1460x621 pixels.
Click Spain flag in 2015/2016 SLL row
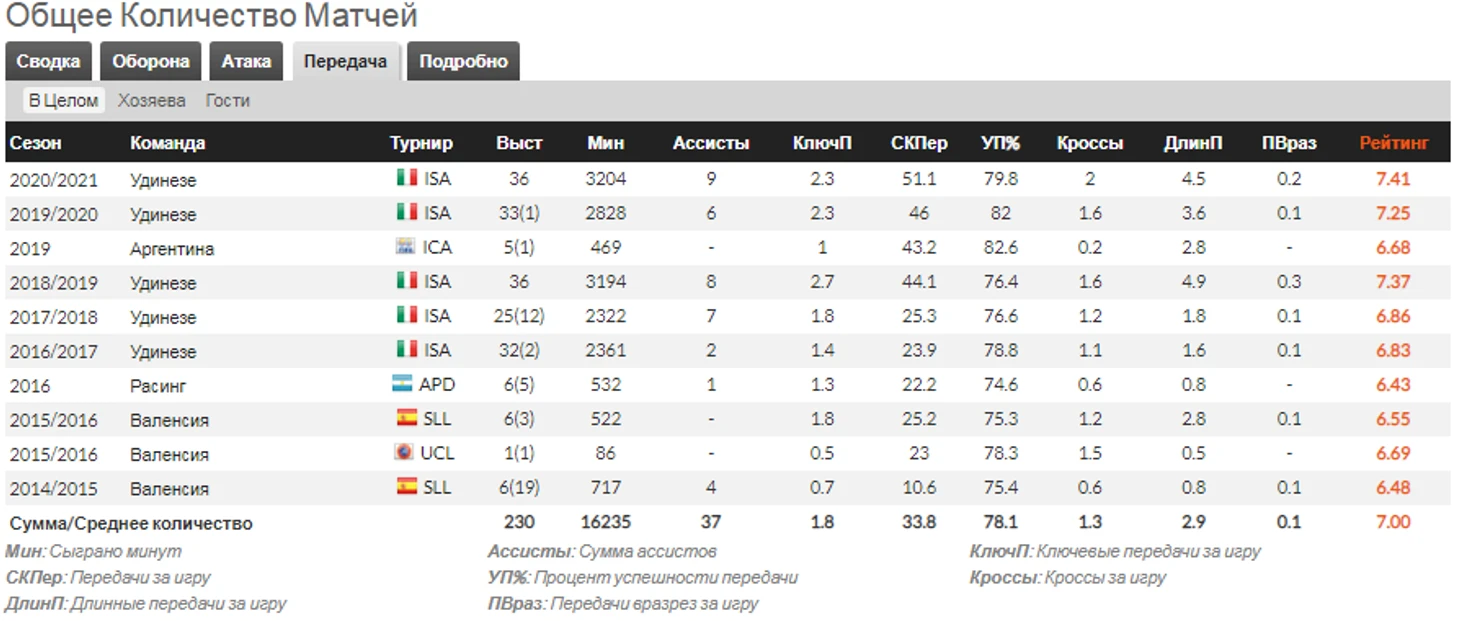[406, 418]
